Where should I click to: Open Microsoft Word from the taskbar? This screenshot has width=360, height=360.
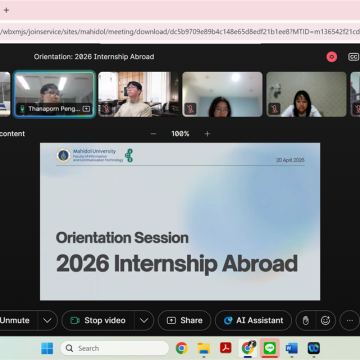(292, 348)
